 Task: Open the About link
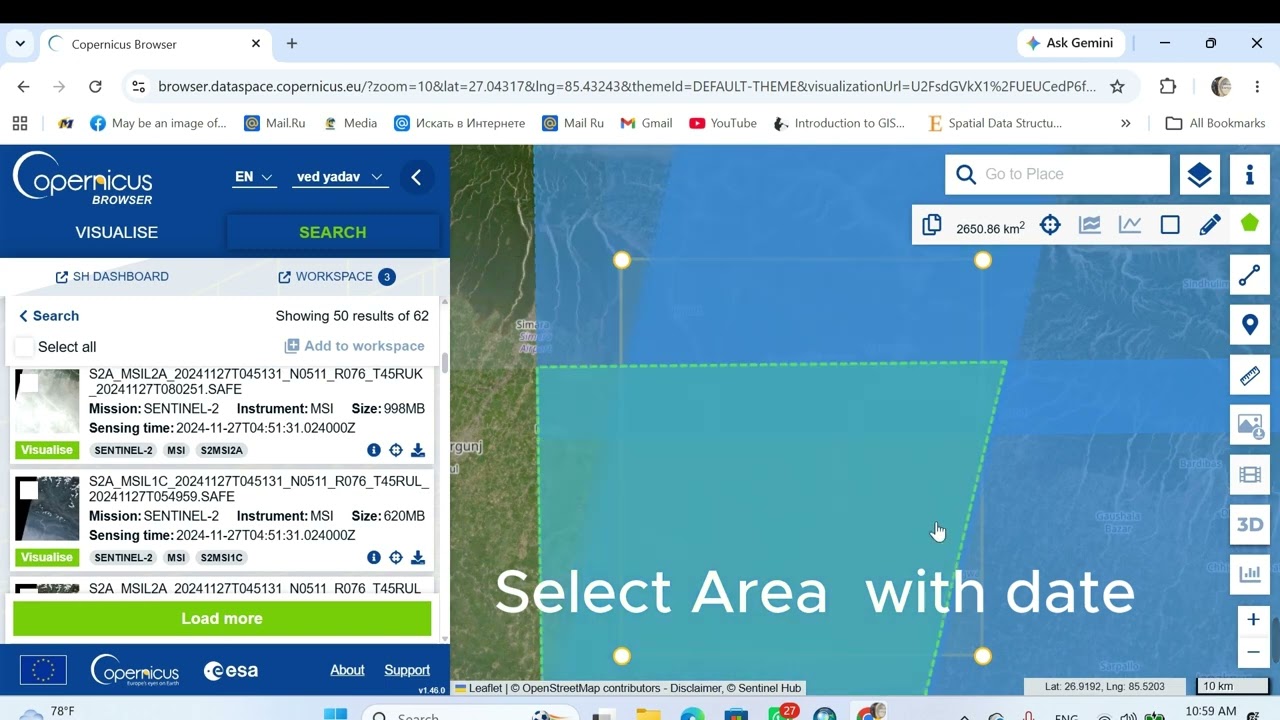(347, 670)
